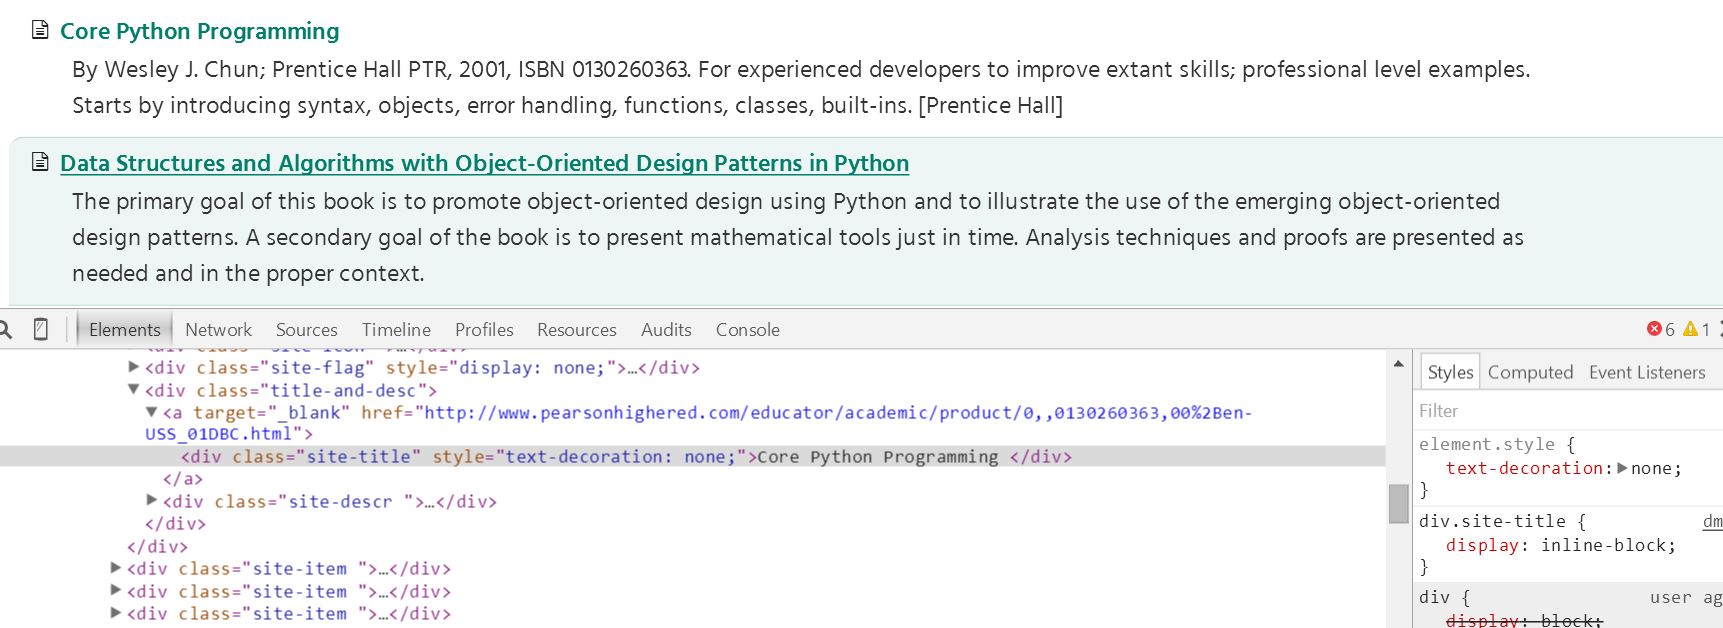
Task: Expand the text-decoration shorthand triangle
Action: 1622,468
